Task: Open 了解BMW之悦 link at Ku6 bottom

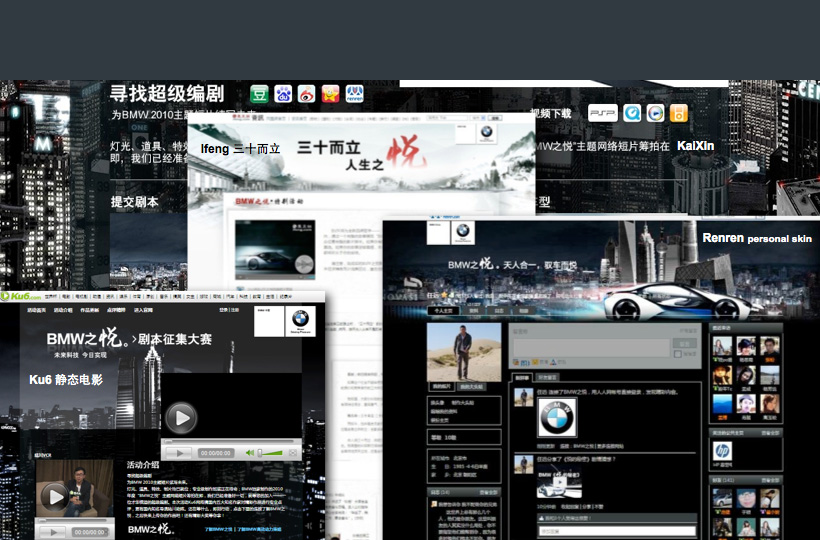Action: 219,530
